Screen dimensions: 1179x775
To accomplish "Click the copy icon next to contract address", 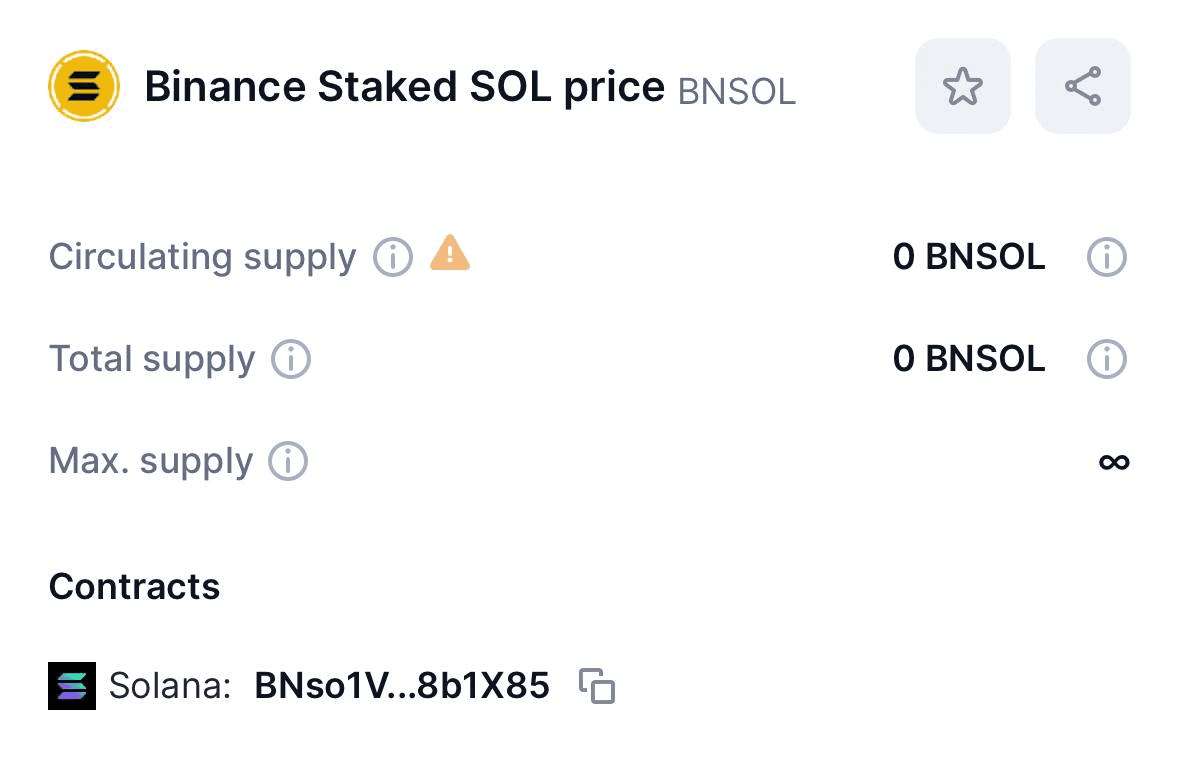I will [598, 686].
